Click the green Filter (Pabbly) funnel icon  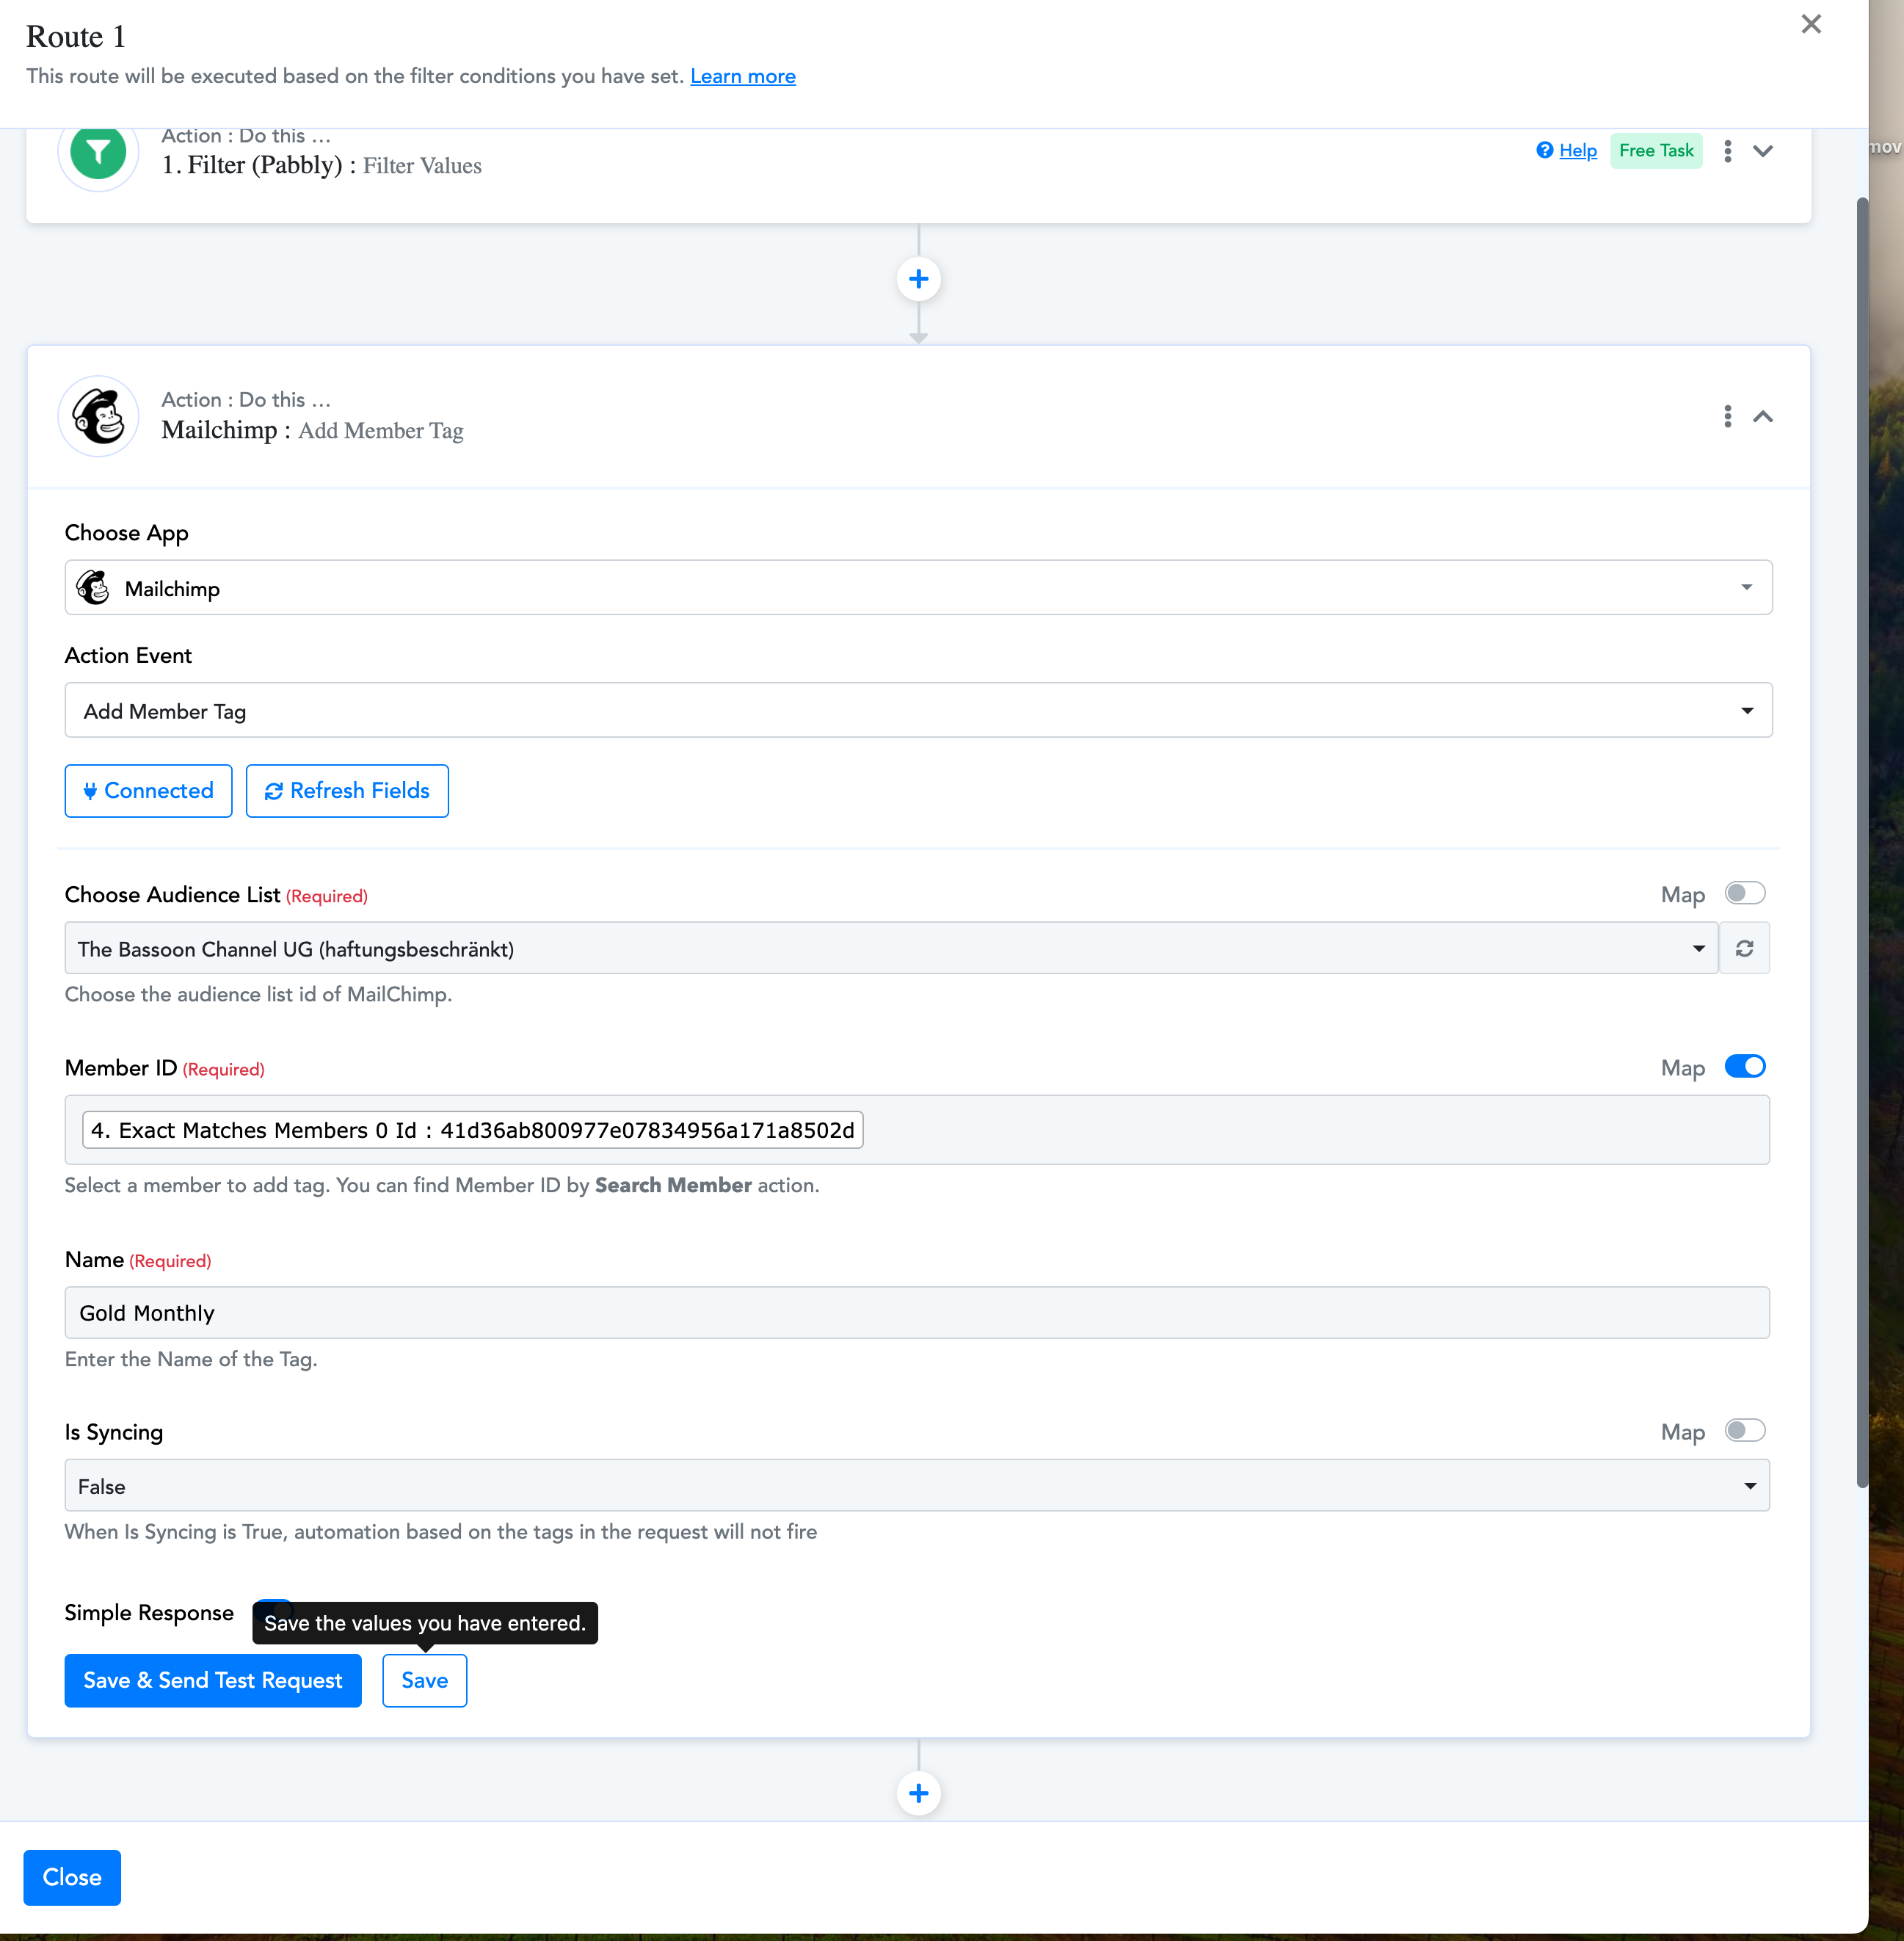(x=98, y=152)
